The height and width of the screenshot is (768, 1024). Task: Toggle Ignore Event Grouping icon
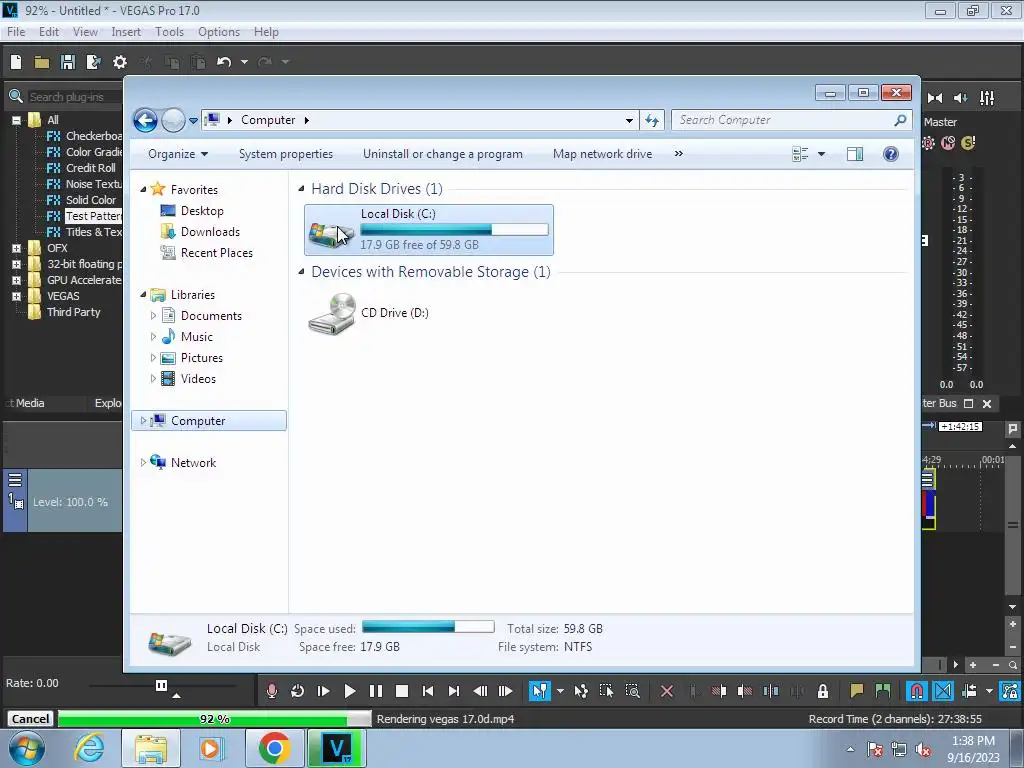pyautogui.click(x=1010, y=691)
